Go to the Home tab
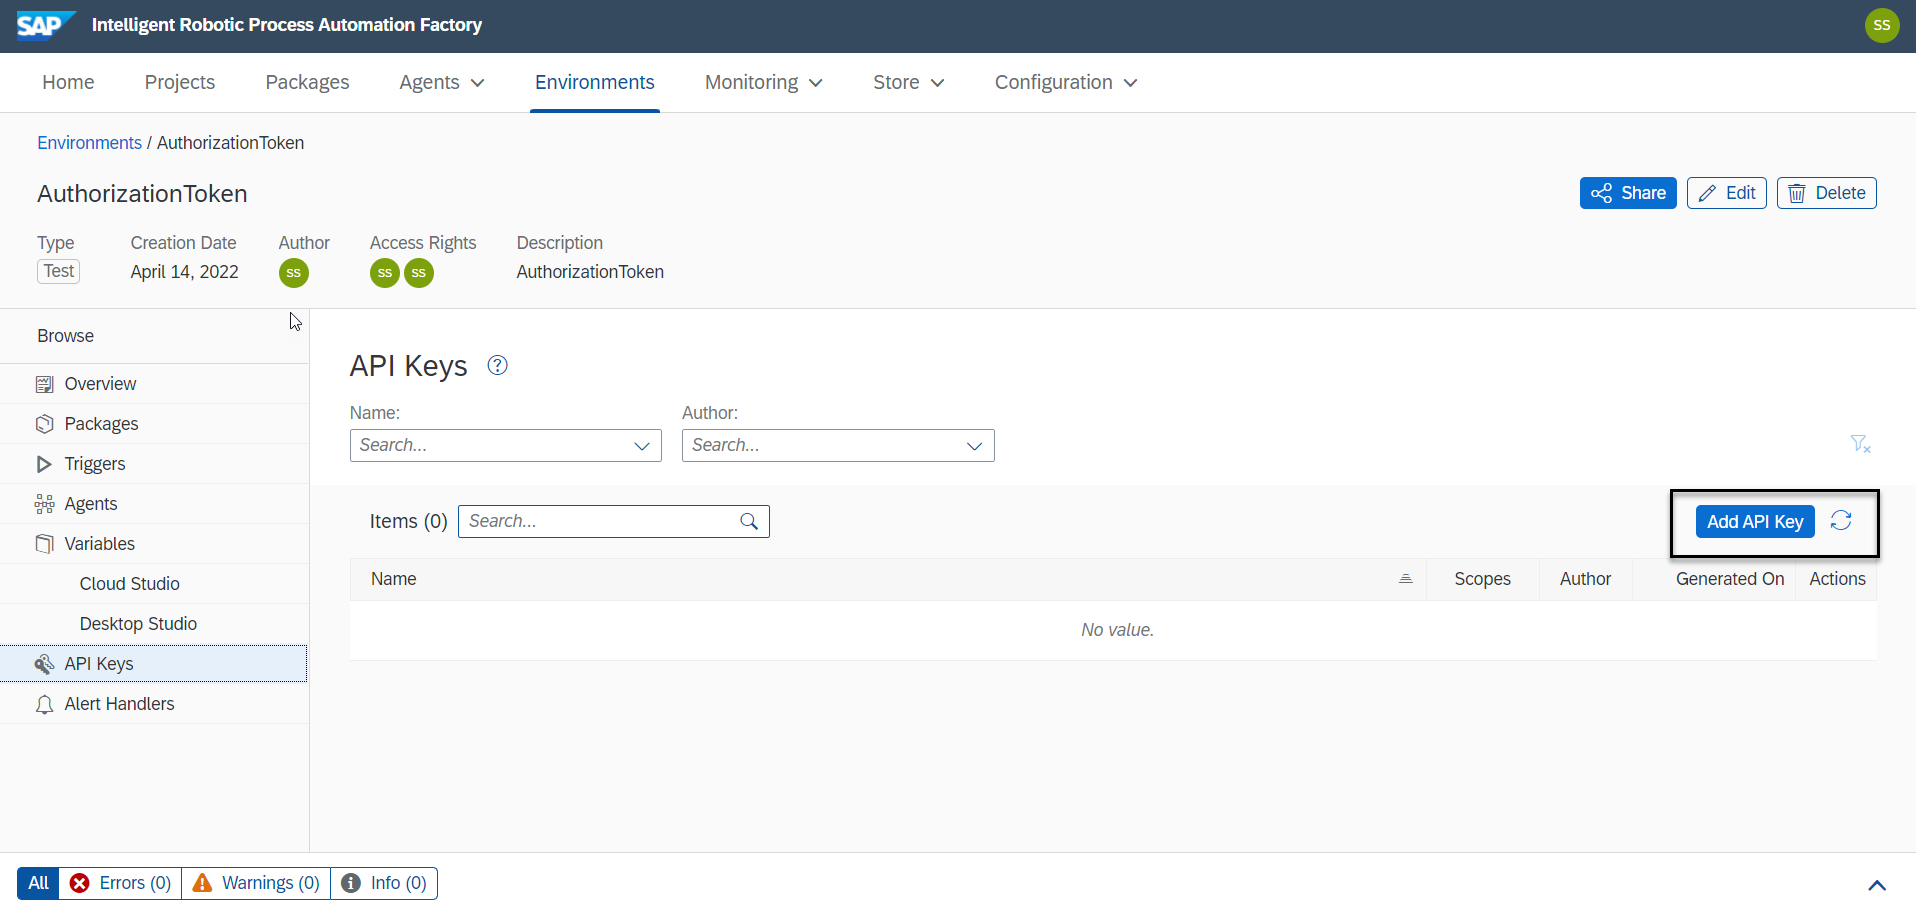This screenshot has width=1916, height=904. pos(68,82)
